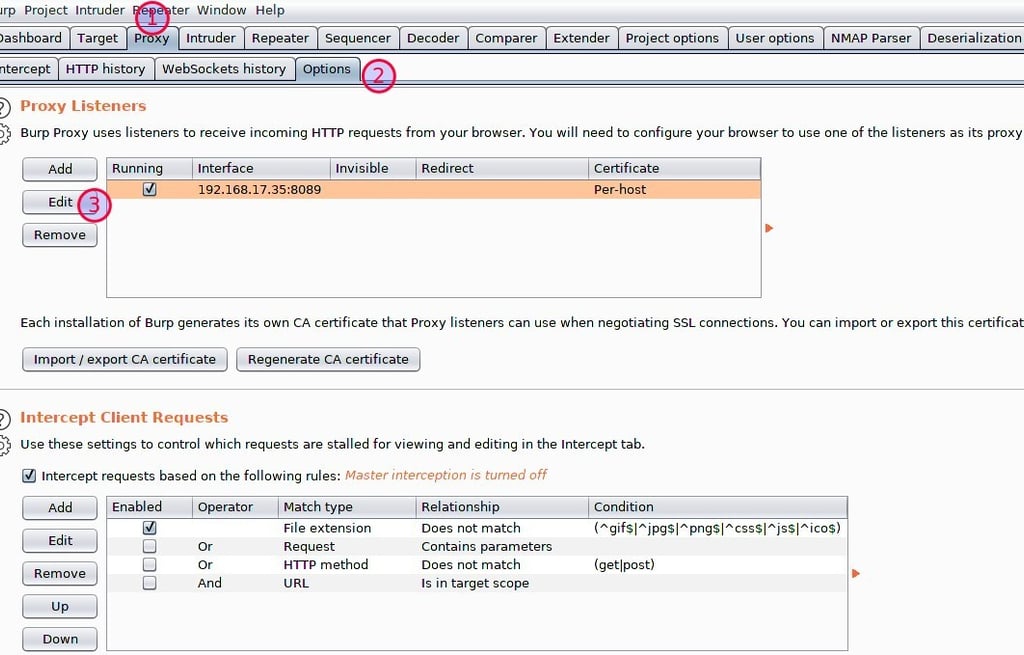
Task: Remove the selected intercept rule
Action: pyautogui.click(x=59, y=573)
